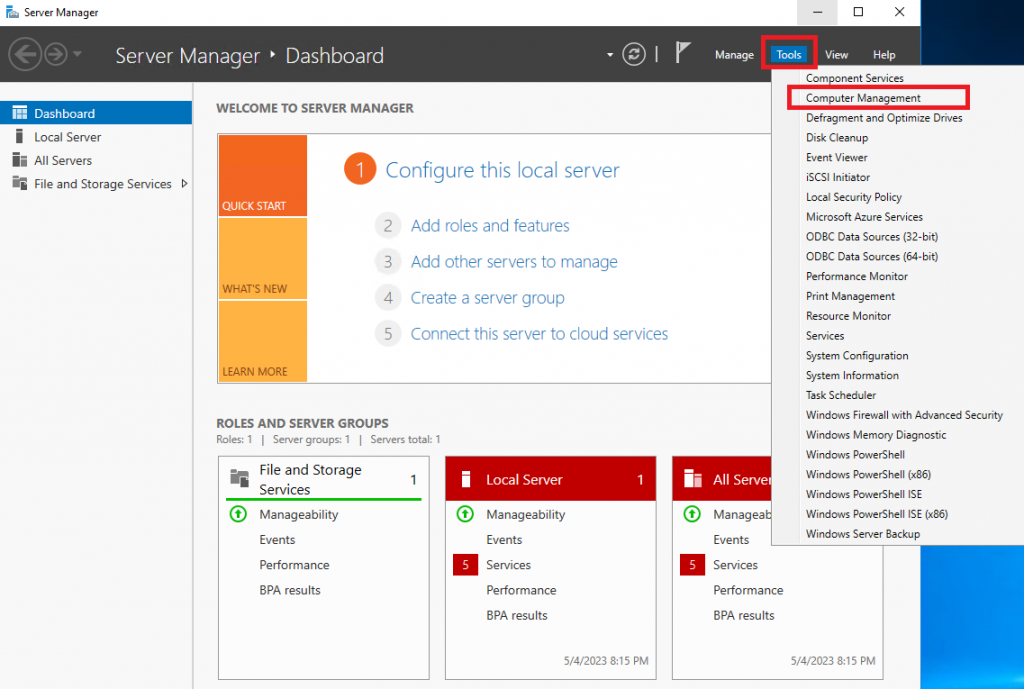The width and height of the screenshot is (1024, 689).
Task: Select the WHAT'S NEW tile
Action: coord(263,259)
